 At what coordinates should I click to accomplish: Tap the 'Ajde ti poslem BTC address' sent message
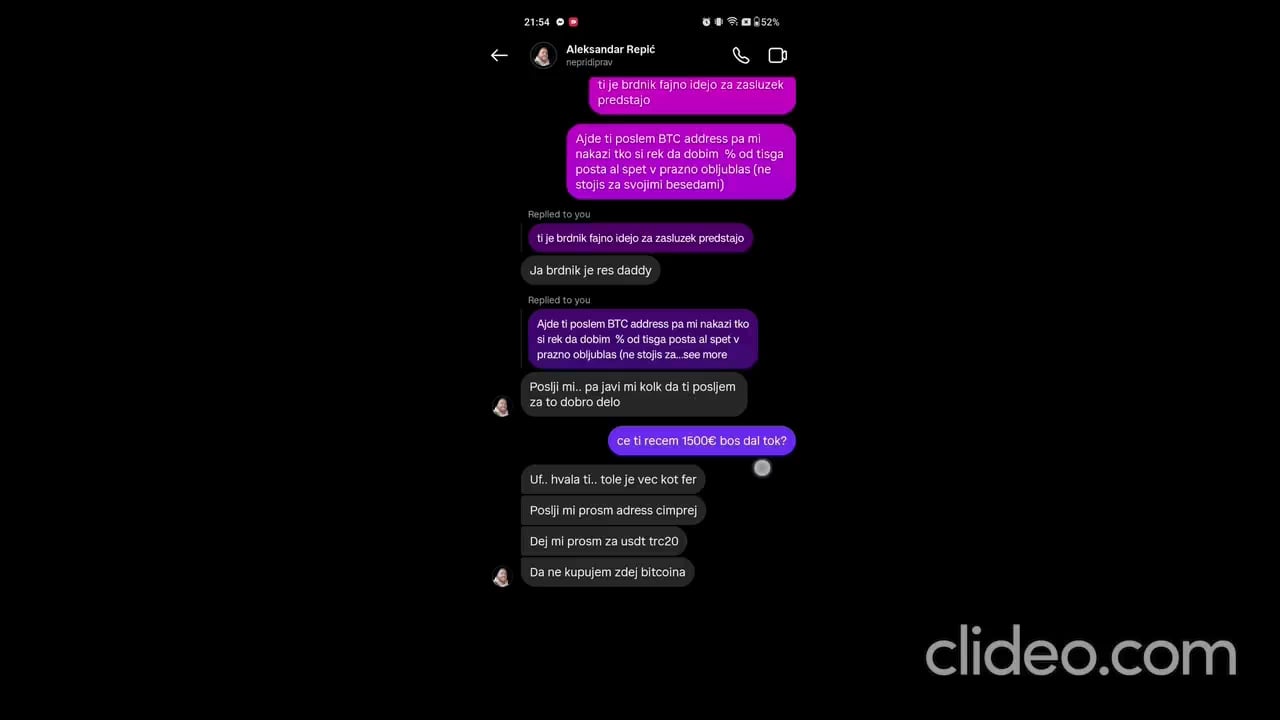pyautogui.click(x=681, y=162)
